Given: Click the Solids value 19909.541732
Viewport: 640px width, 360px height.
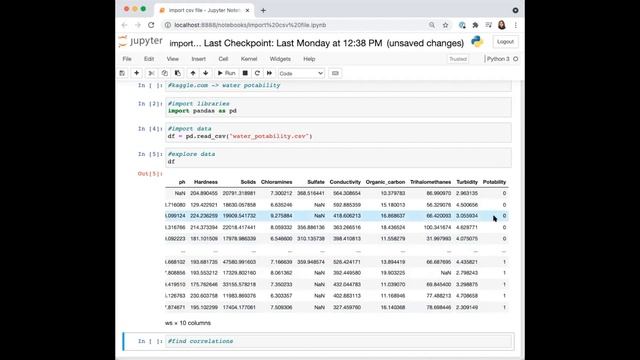Looking at the screenshot, I should click(239, 216).
